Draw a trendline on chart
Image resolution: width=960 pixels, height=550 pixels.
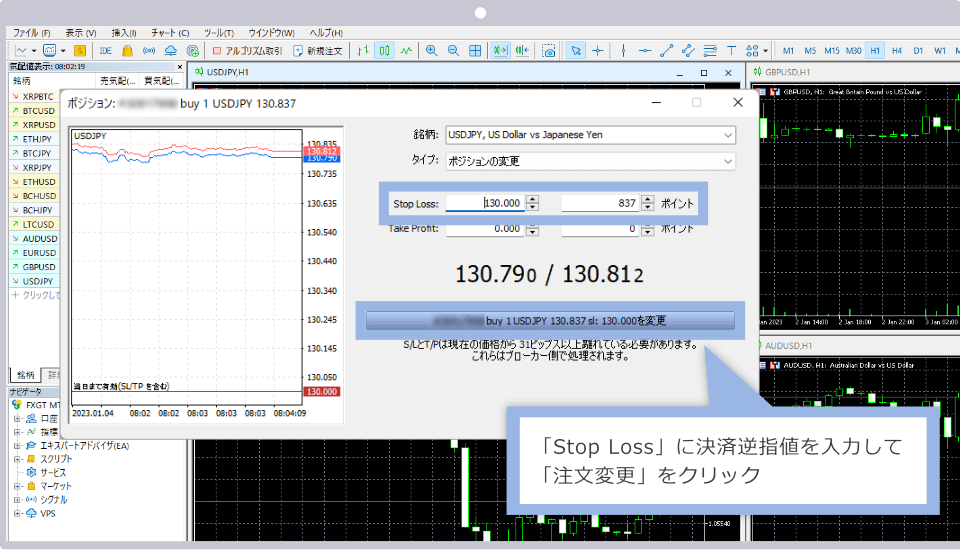coord(667,51)
